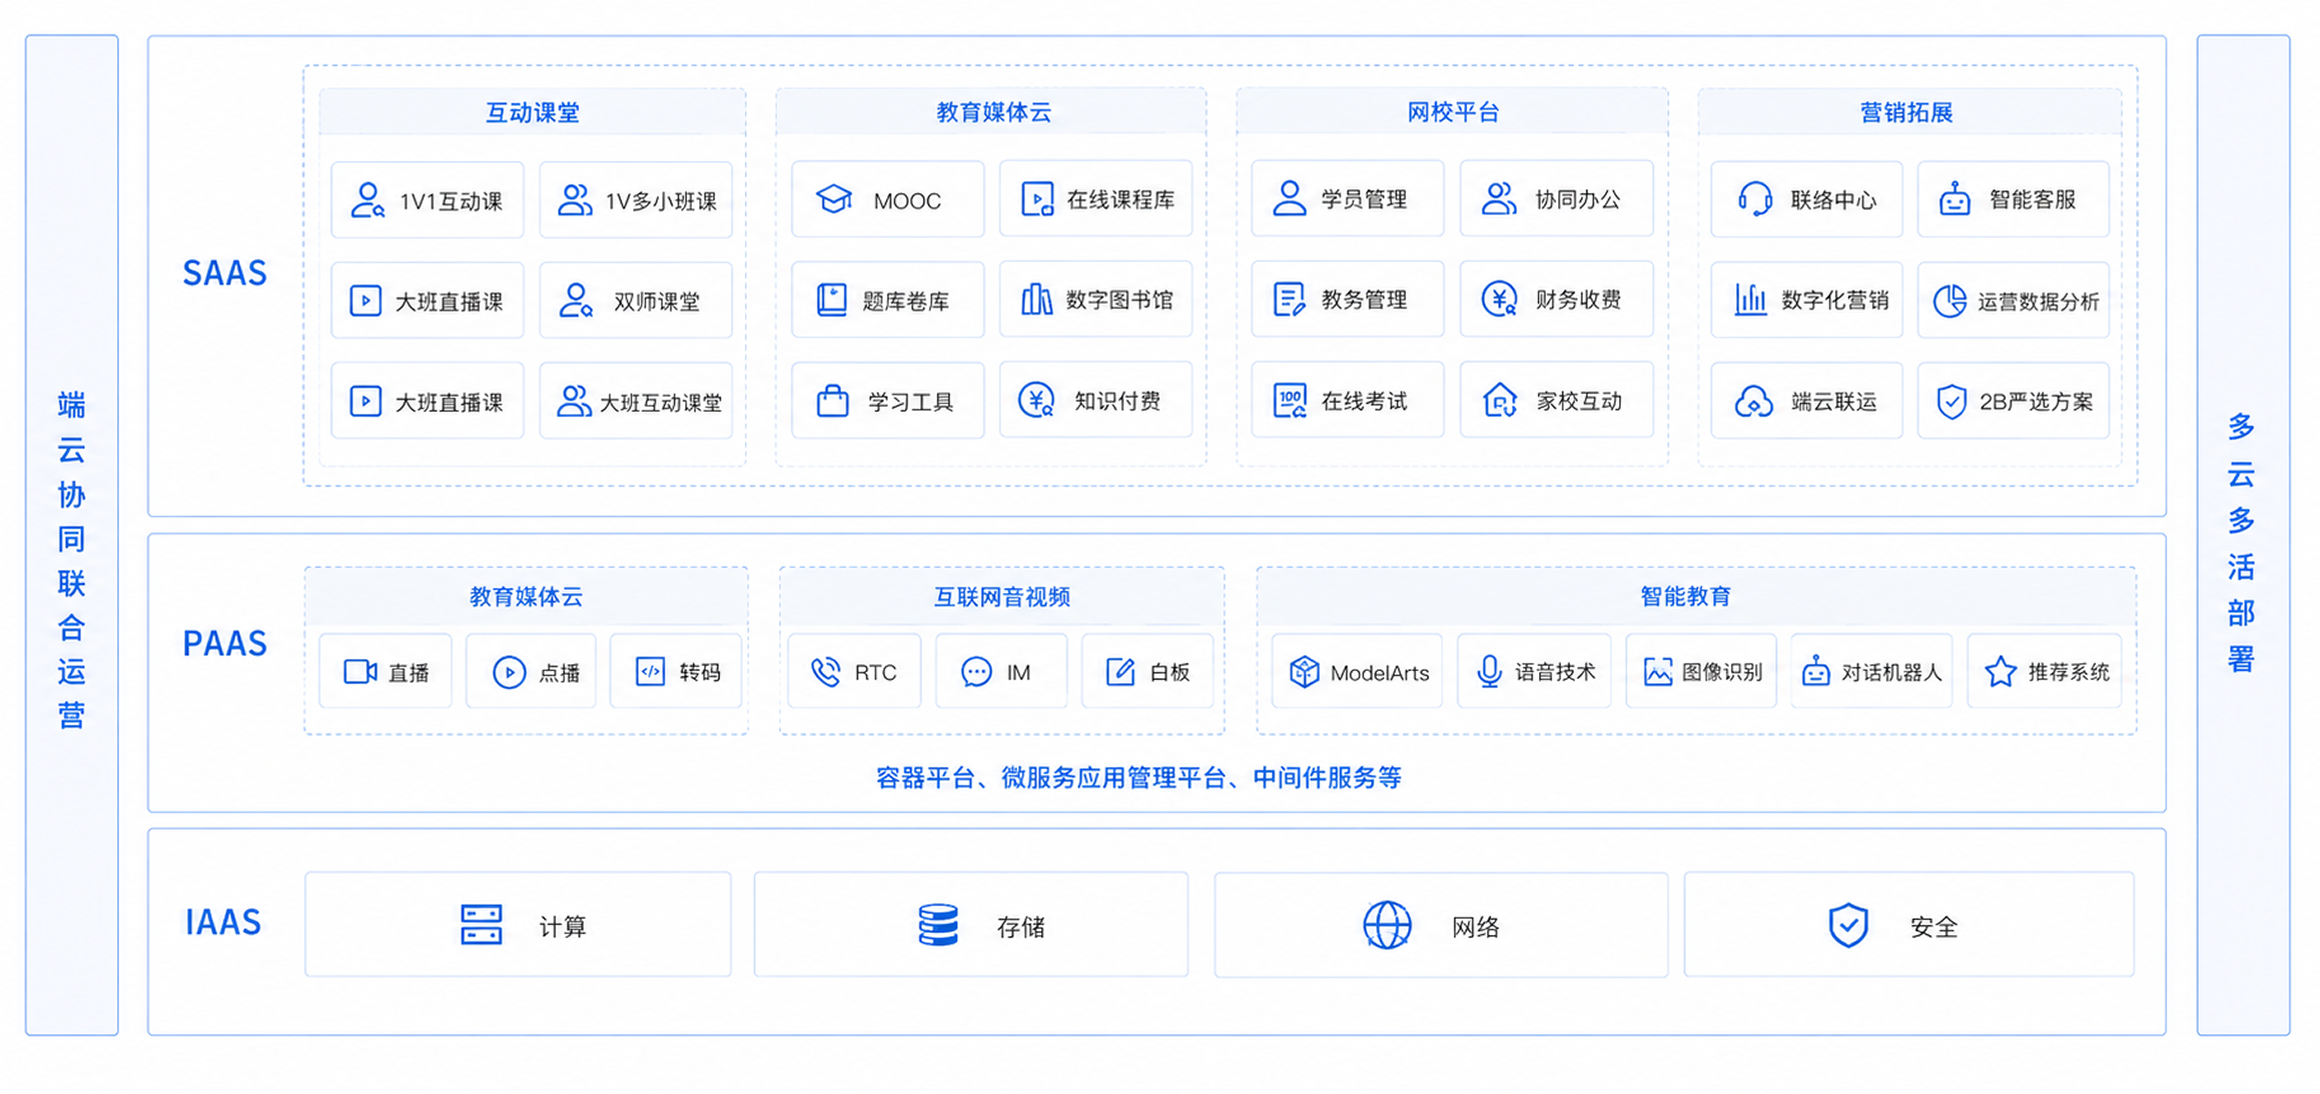Click the ModelArts cube icon
This screenshot has width=2320, height=1094.
click(1304, 672)
